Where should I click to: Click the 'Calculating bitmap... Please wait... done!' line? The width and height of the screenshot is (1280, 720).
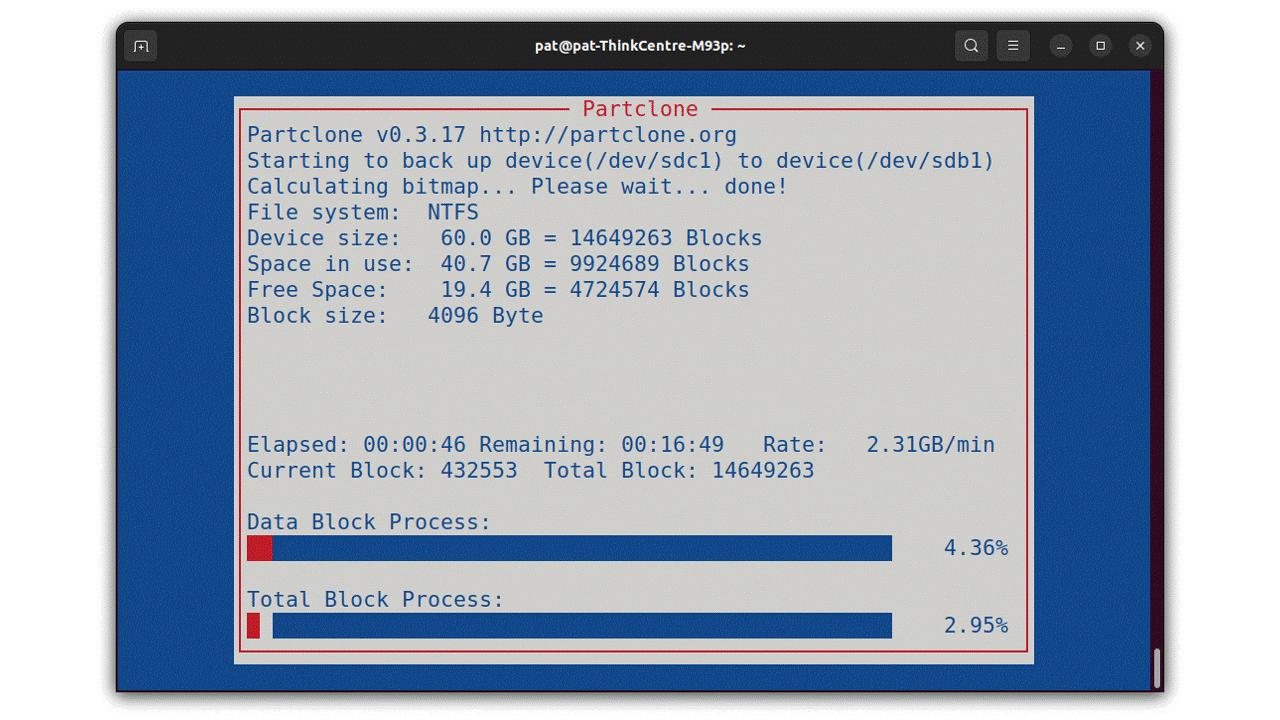click(x=517, y=187)
